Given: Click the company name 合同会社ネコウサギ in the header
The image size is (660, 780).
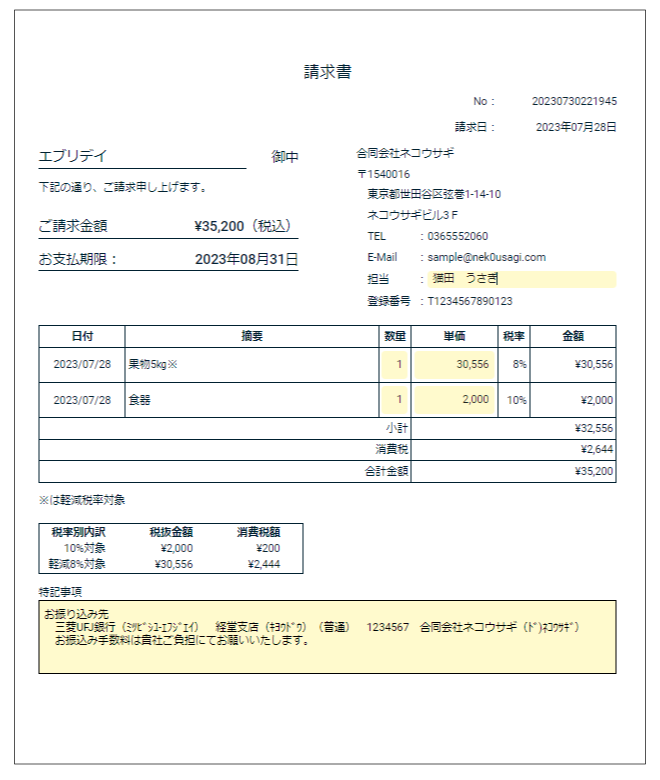Looking at the screenshot, I should point(405,154).
